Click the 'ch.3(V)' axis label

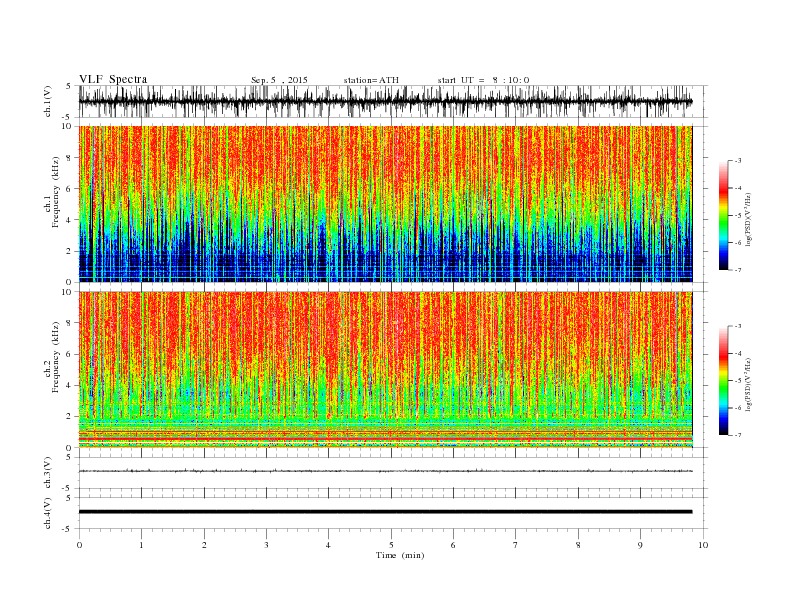(x=48, y=473)
